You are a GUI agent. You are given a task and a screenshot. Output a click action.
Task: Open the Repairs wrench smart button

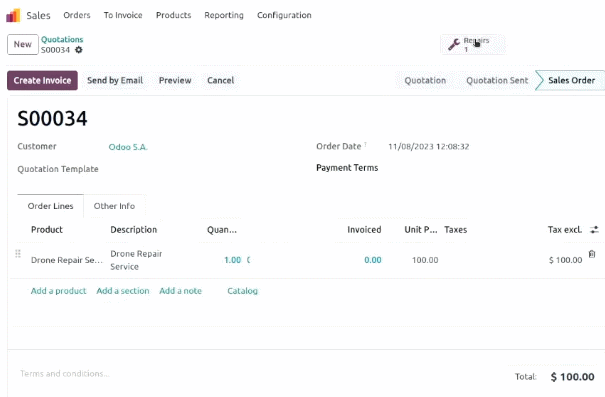[473, 45]
